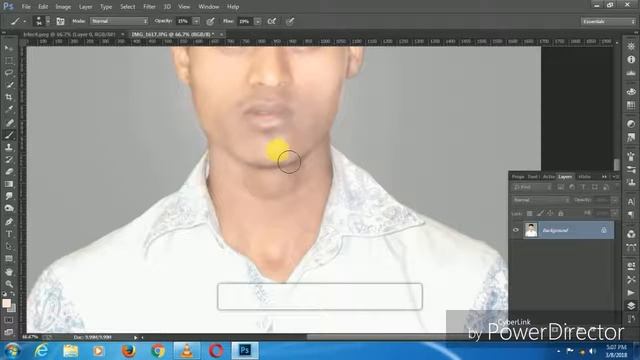This screenshot has width=640, height=360.
Task: Open the Opacity slider arrow in options bar
Action: 196,21
